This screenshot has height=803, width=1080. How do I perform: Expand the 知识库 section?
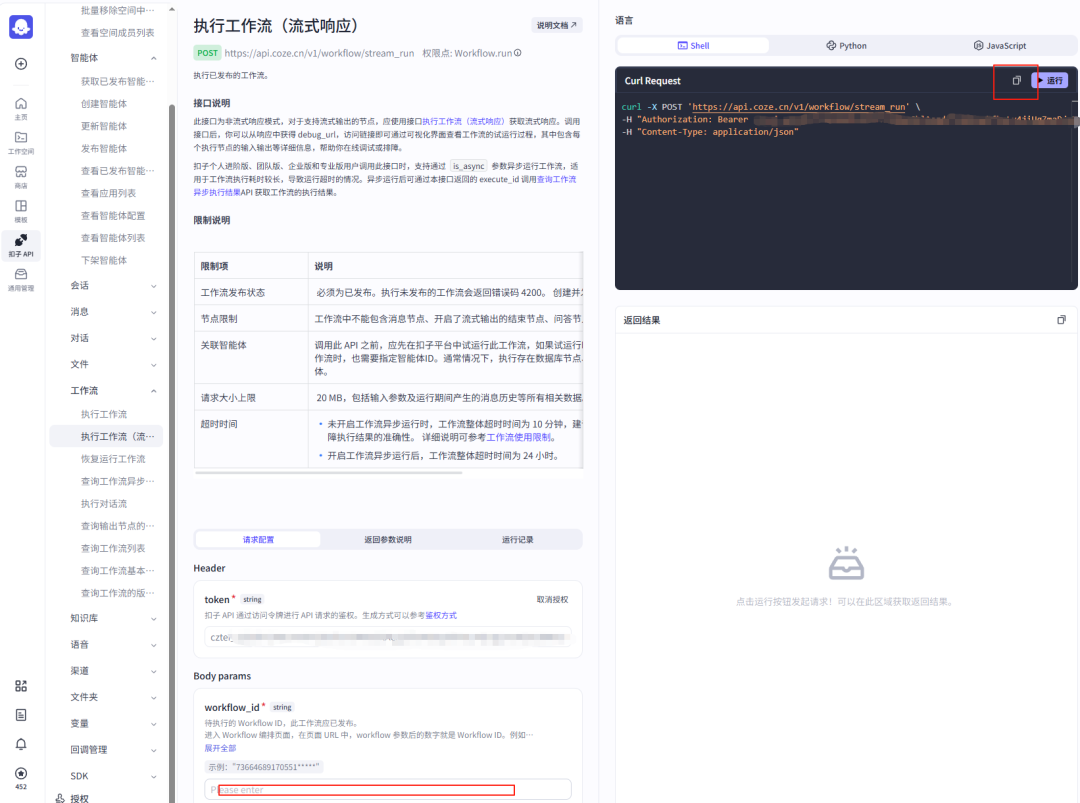(154, 618)
